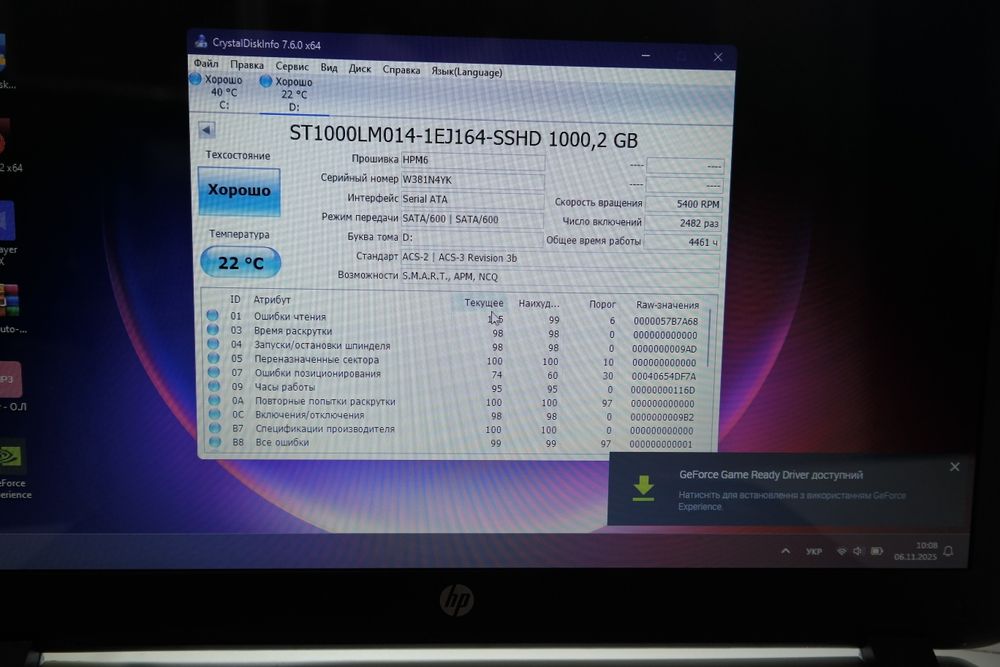The image size is (1000, 667).
Task: Click the GeForce driver download arrow icon
Action: (643, 488)
